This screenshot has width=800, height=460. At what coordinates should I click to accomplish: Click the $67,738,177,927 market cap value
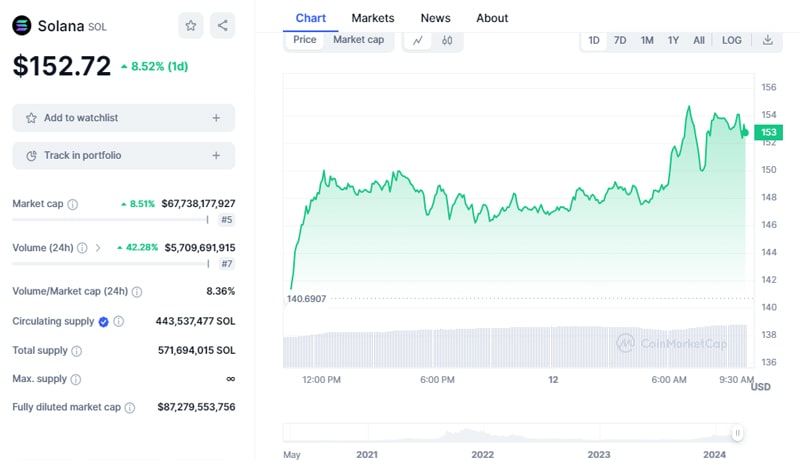(198, 203)
